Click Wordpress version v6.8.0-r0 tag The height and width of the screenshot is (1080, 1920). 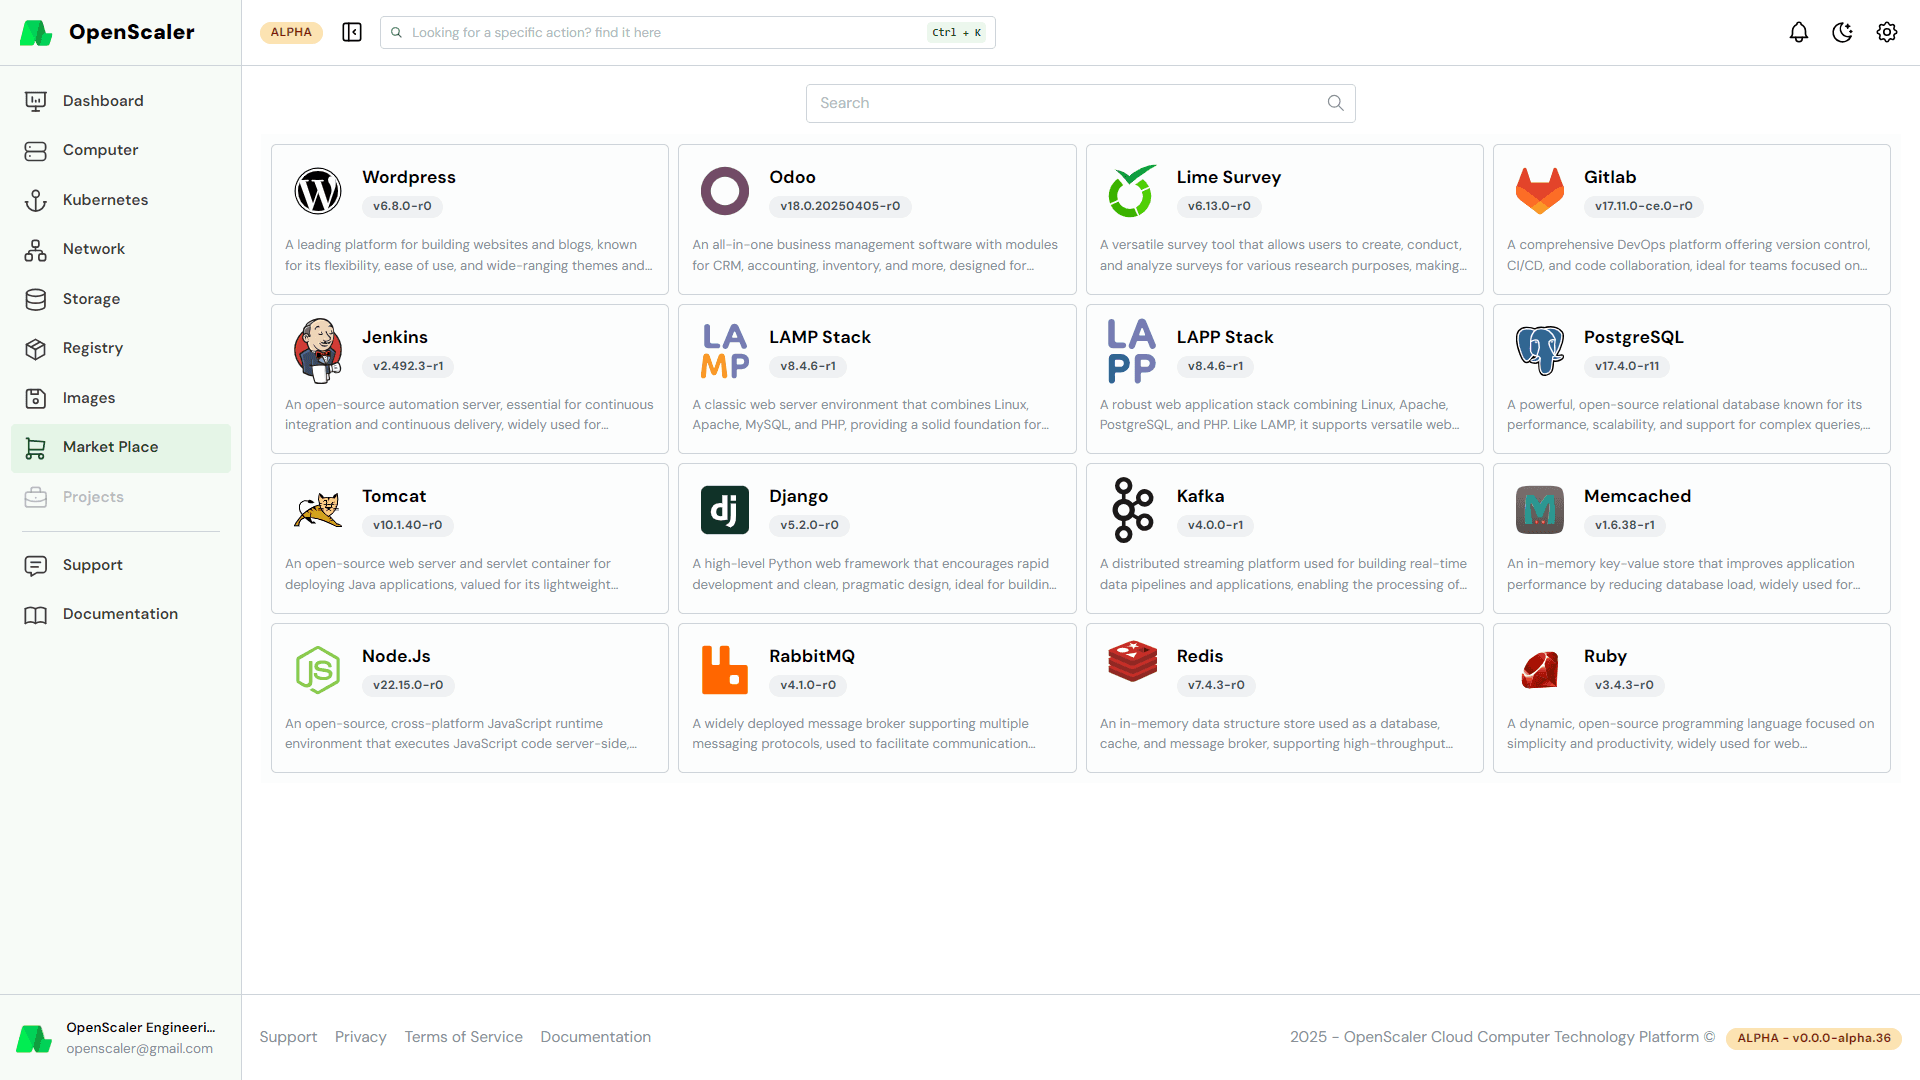(x=402, y=206)
